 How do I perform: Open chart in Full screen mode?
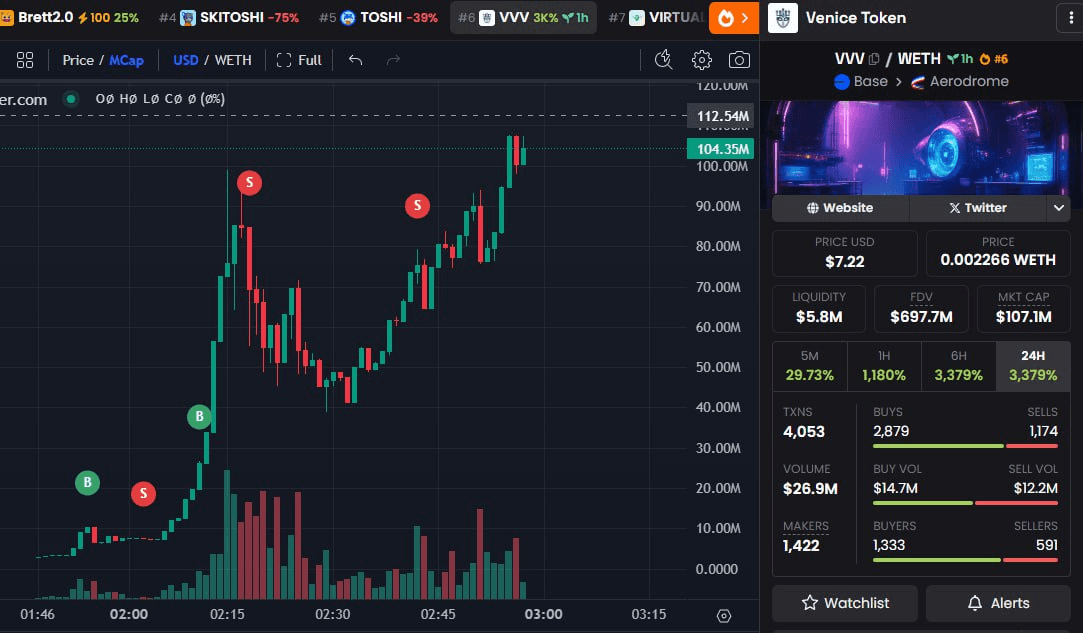299,60
